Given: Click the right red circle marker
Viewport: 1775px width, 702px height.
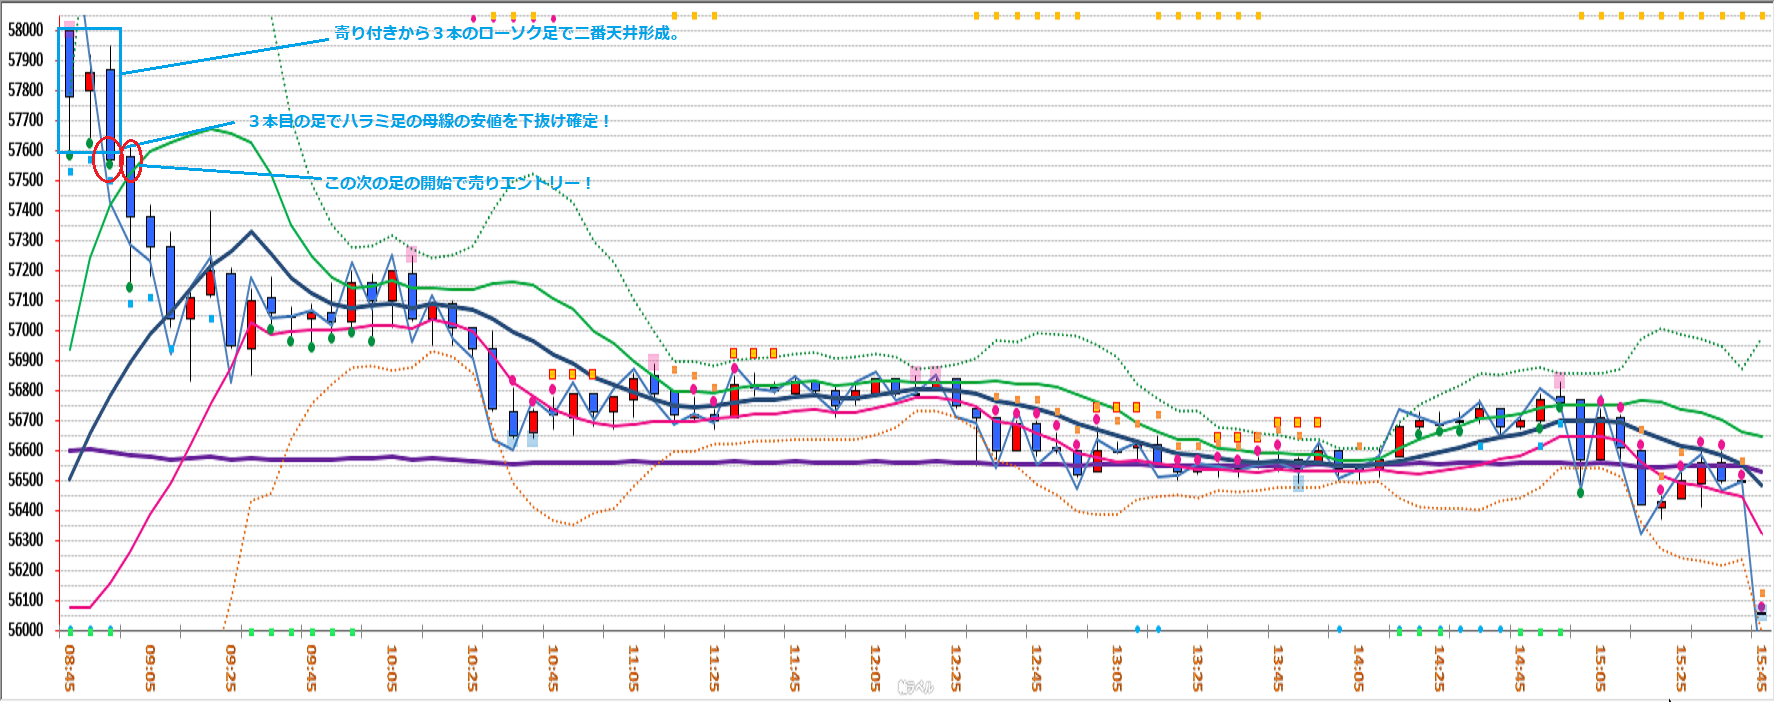Looking at the screenshot, I should pos(131,162).
